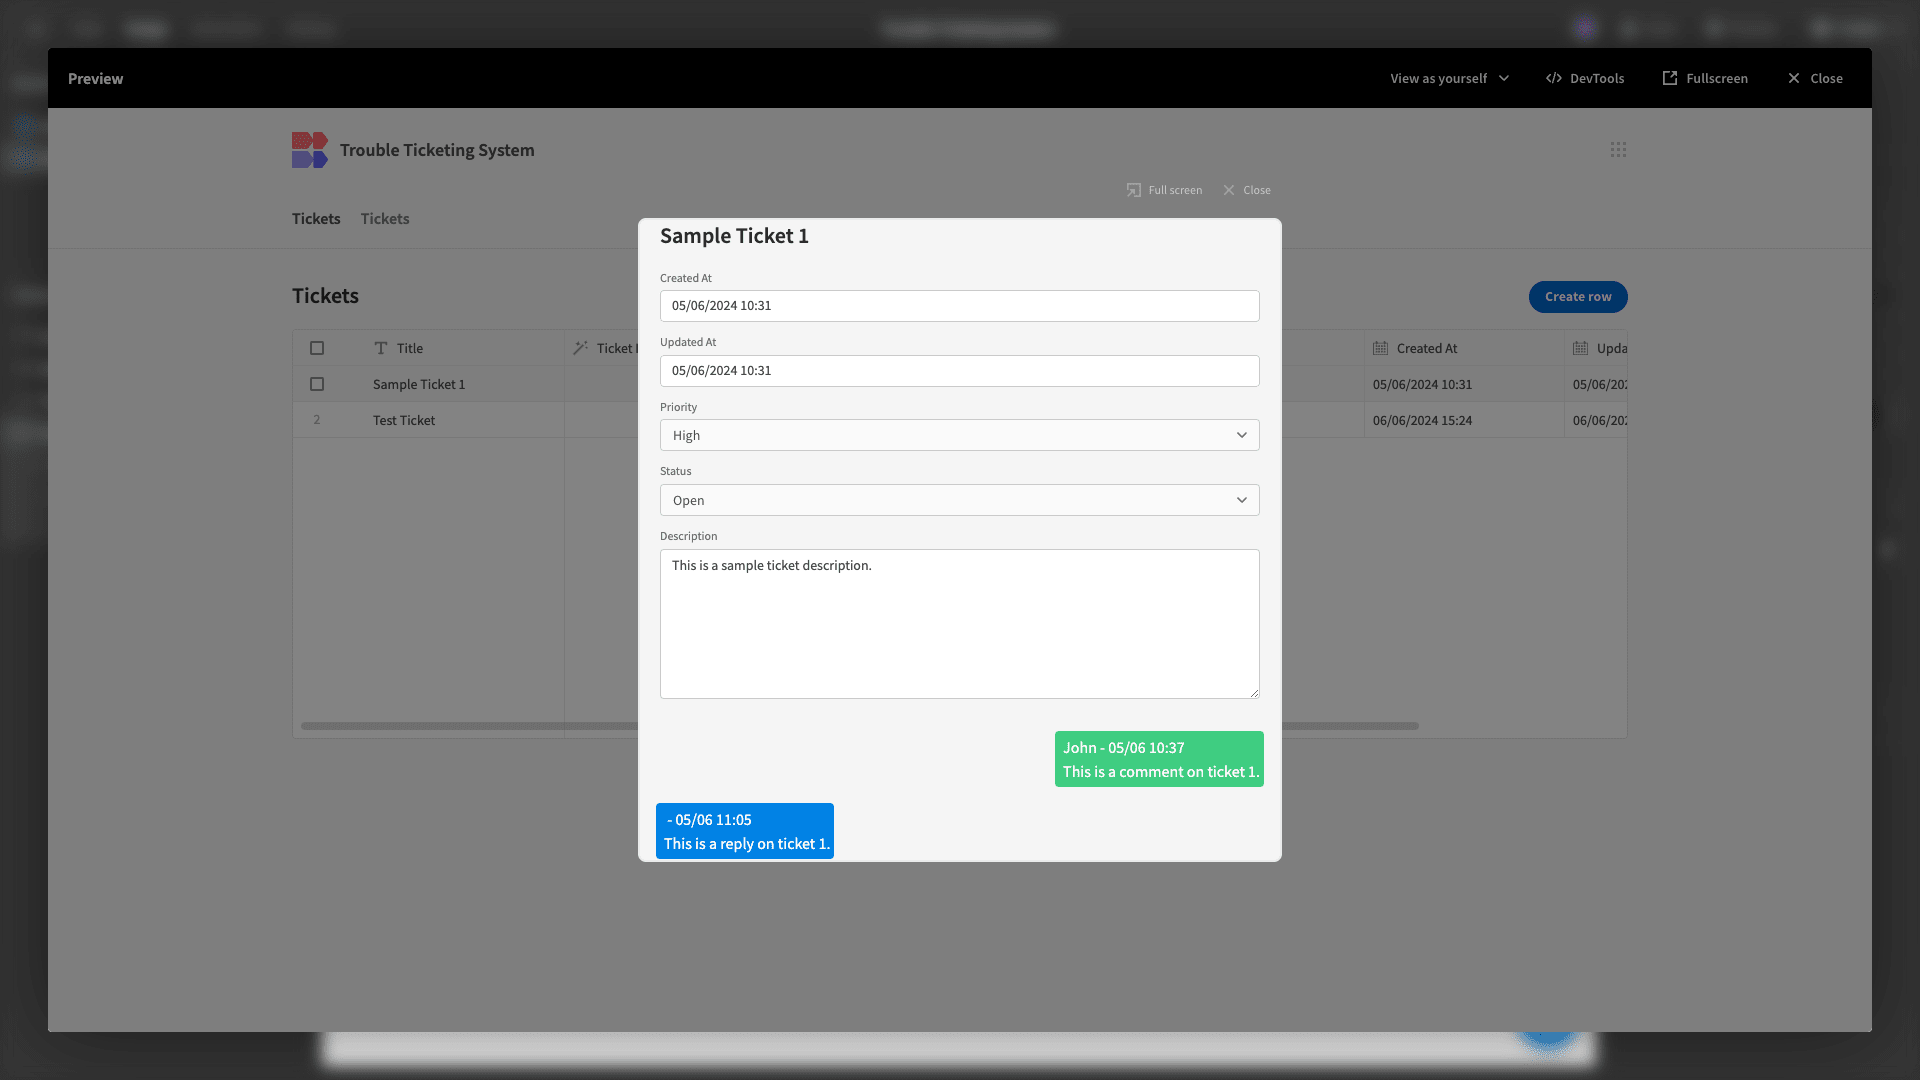Click the calendar icon beside Updated column header

coord(1580,348)
